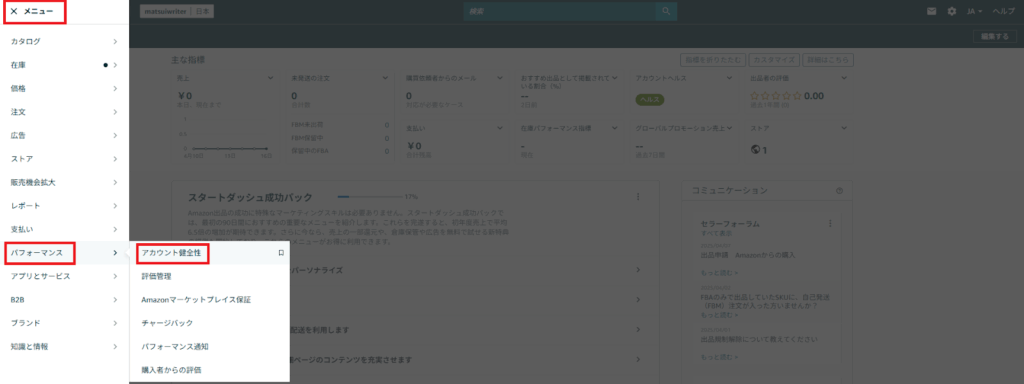Expand the 在庫 chevron arrow
This screenshot has width=1024, height=384.
coord(115,65)
